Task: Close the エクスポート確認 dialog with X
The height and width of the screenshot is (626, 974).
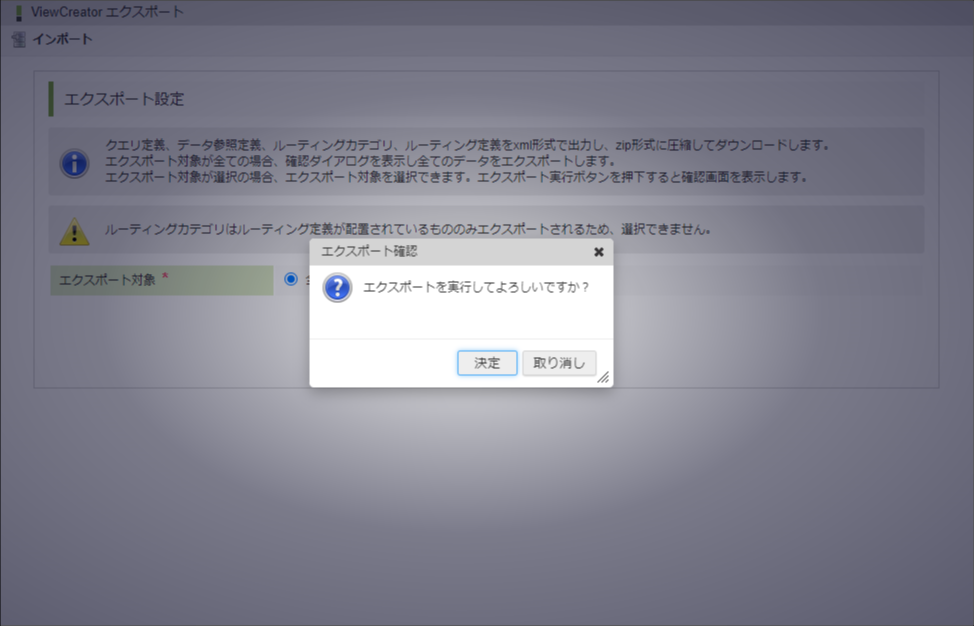Action: coord(599,252)
